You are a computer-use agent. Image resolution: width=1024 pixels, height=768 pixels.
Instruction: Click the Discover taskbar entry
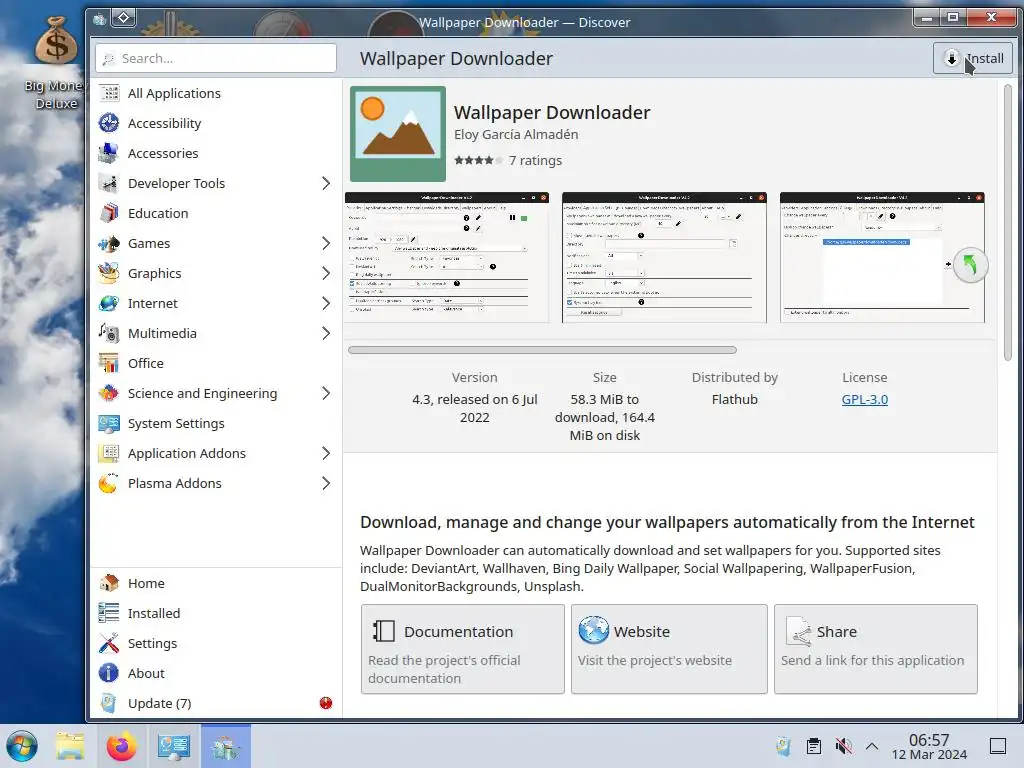click(225, 746)
